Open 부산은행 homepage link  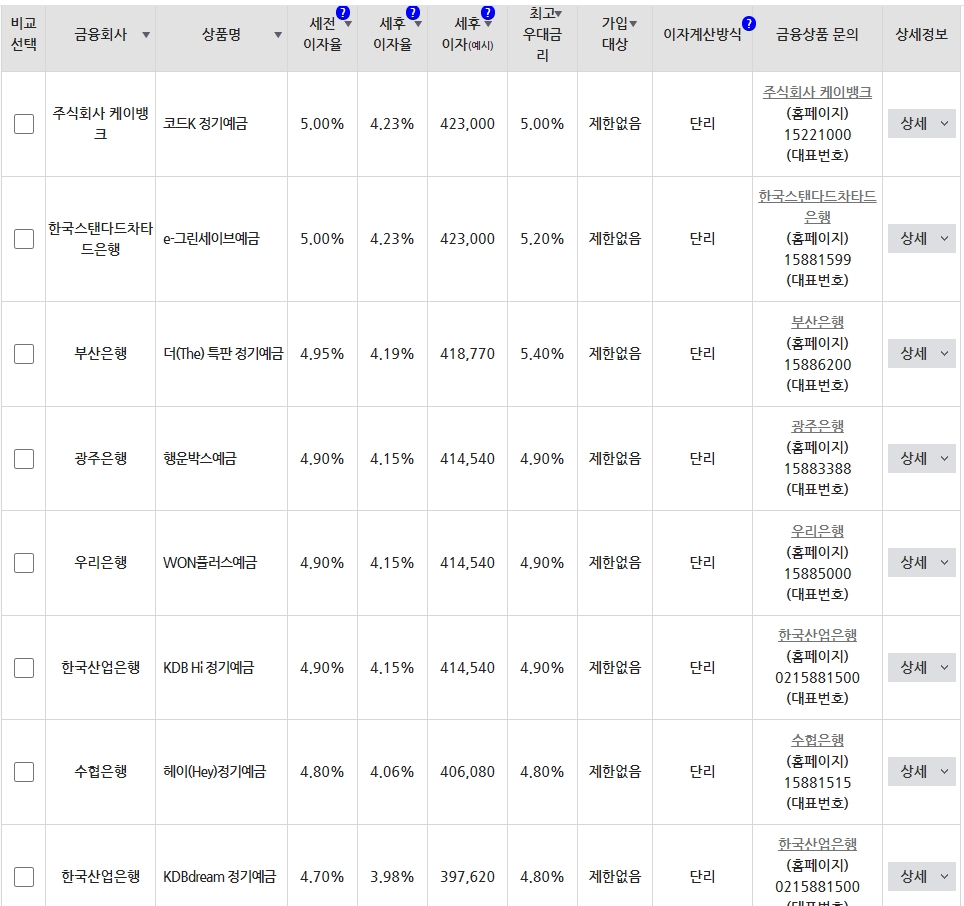coord(817,322)
